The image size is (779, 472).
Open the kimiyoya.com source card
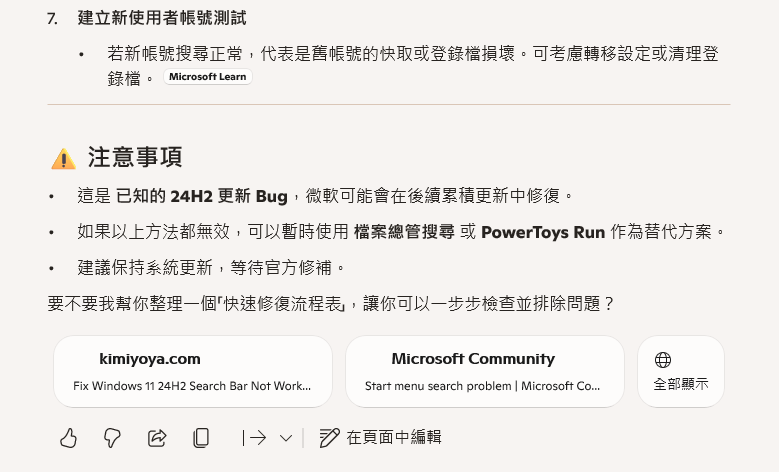193,371
